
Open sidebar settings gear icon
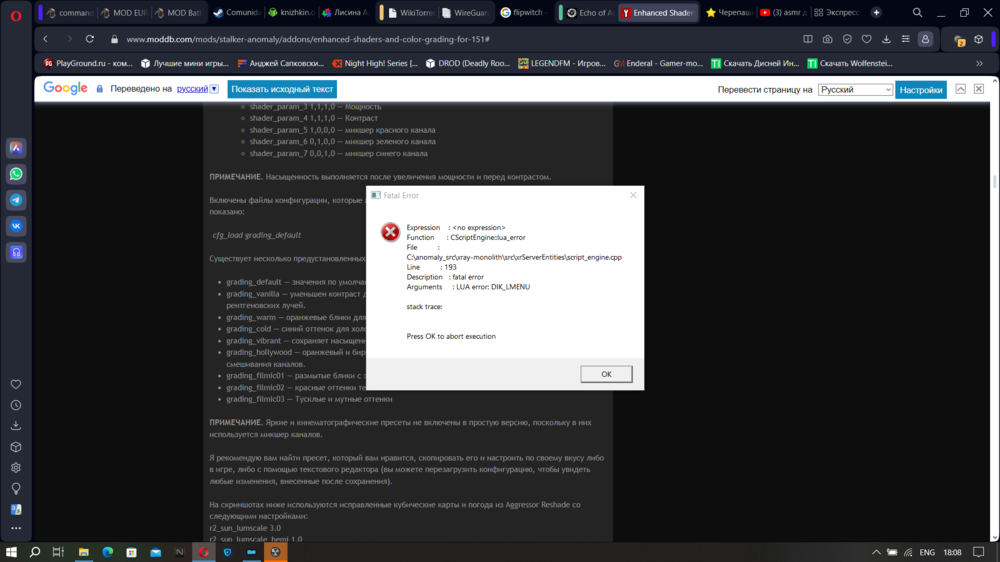[16, 468]
